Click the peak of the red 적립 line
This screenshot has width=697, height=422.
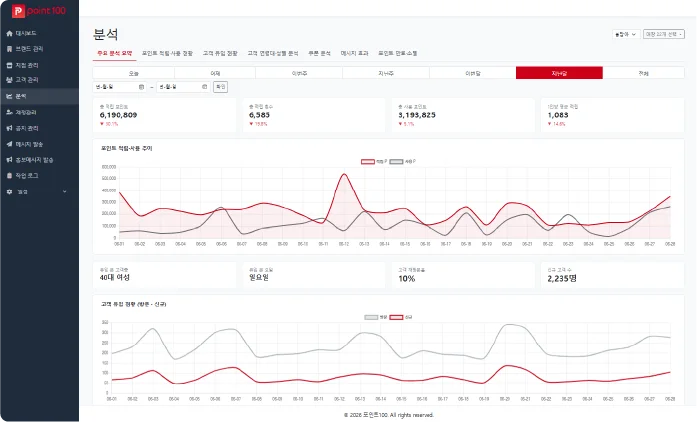(344, 174)
